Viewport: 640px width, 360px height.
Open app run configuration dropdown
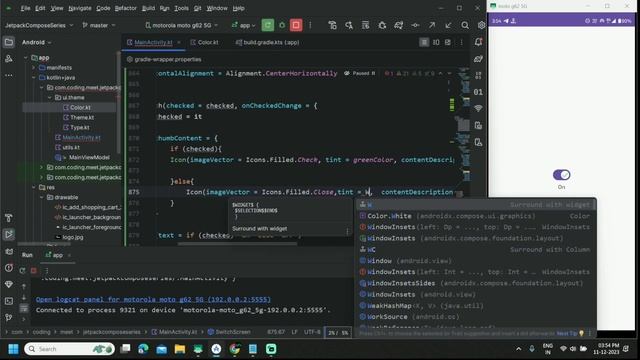244,25
